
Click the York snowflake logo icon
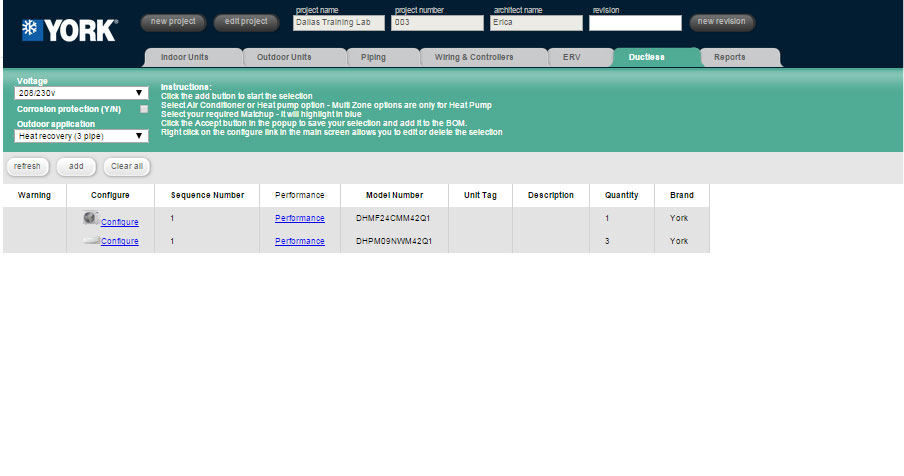tap(32, 29)
